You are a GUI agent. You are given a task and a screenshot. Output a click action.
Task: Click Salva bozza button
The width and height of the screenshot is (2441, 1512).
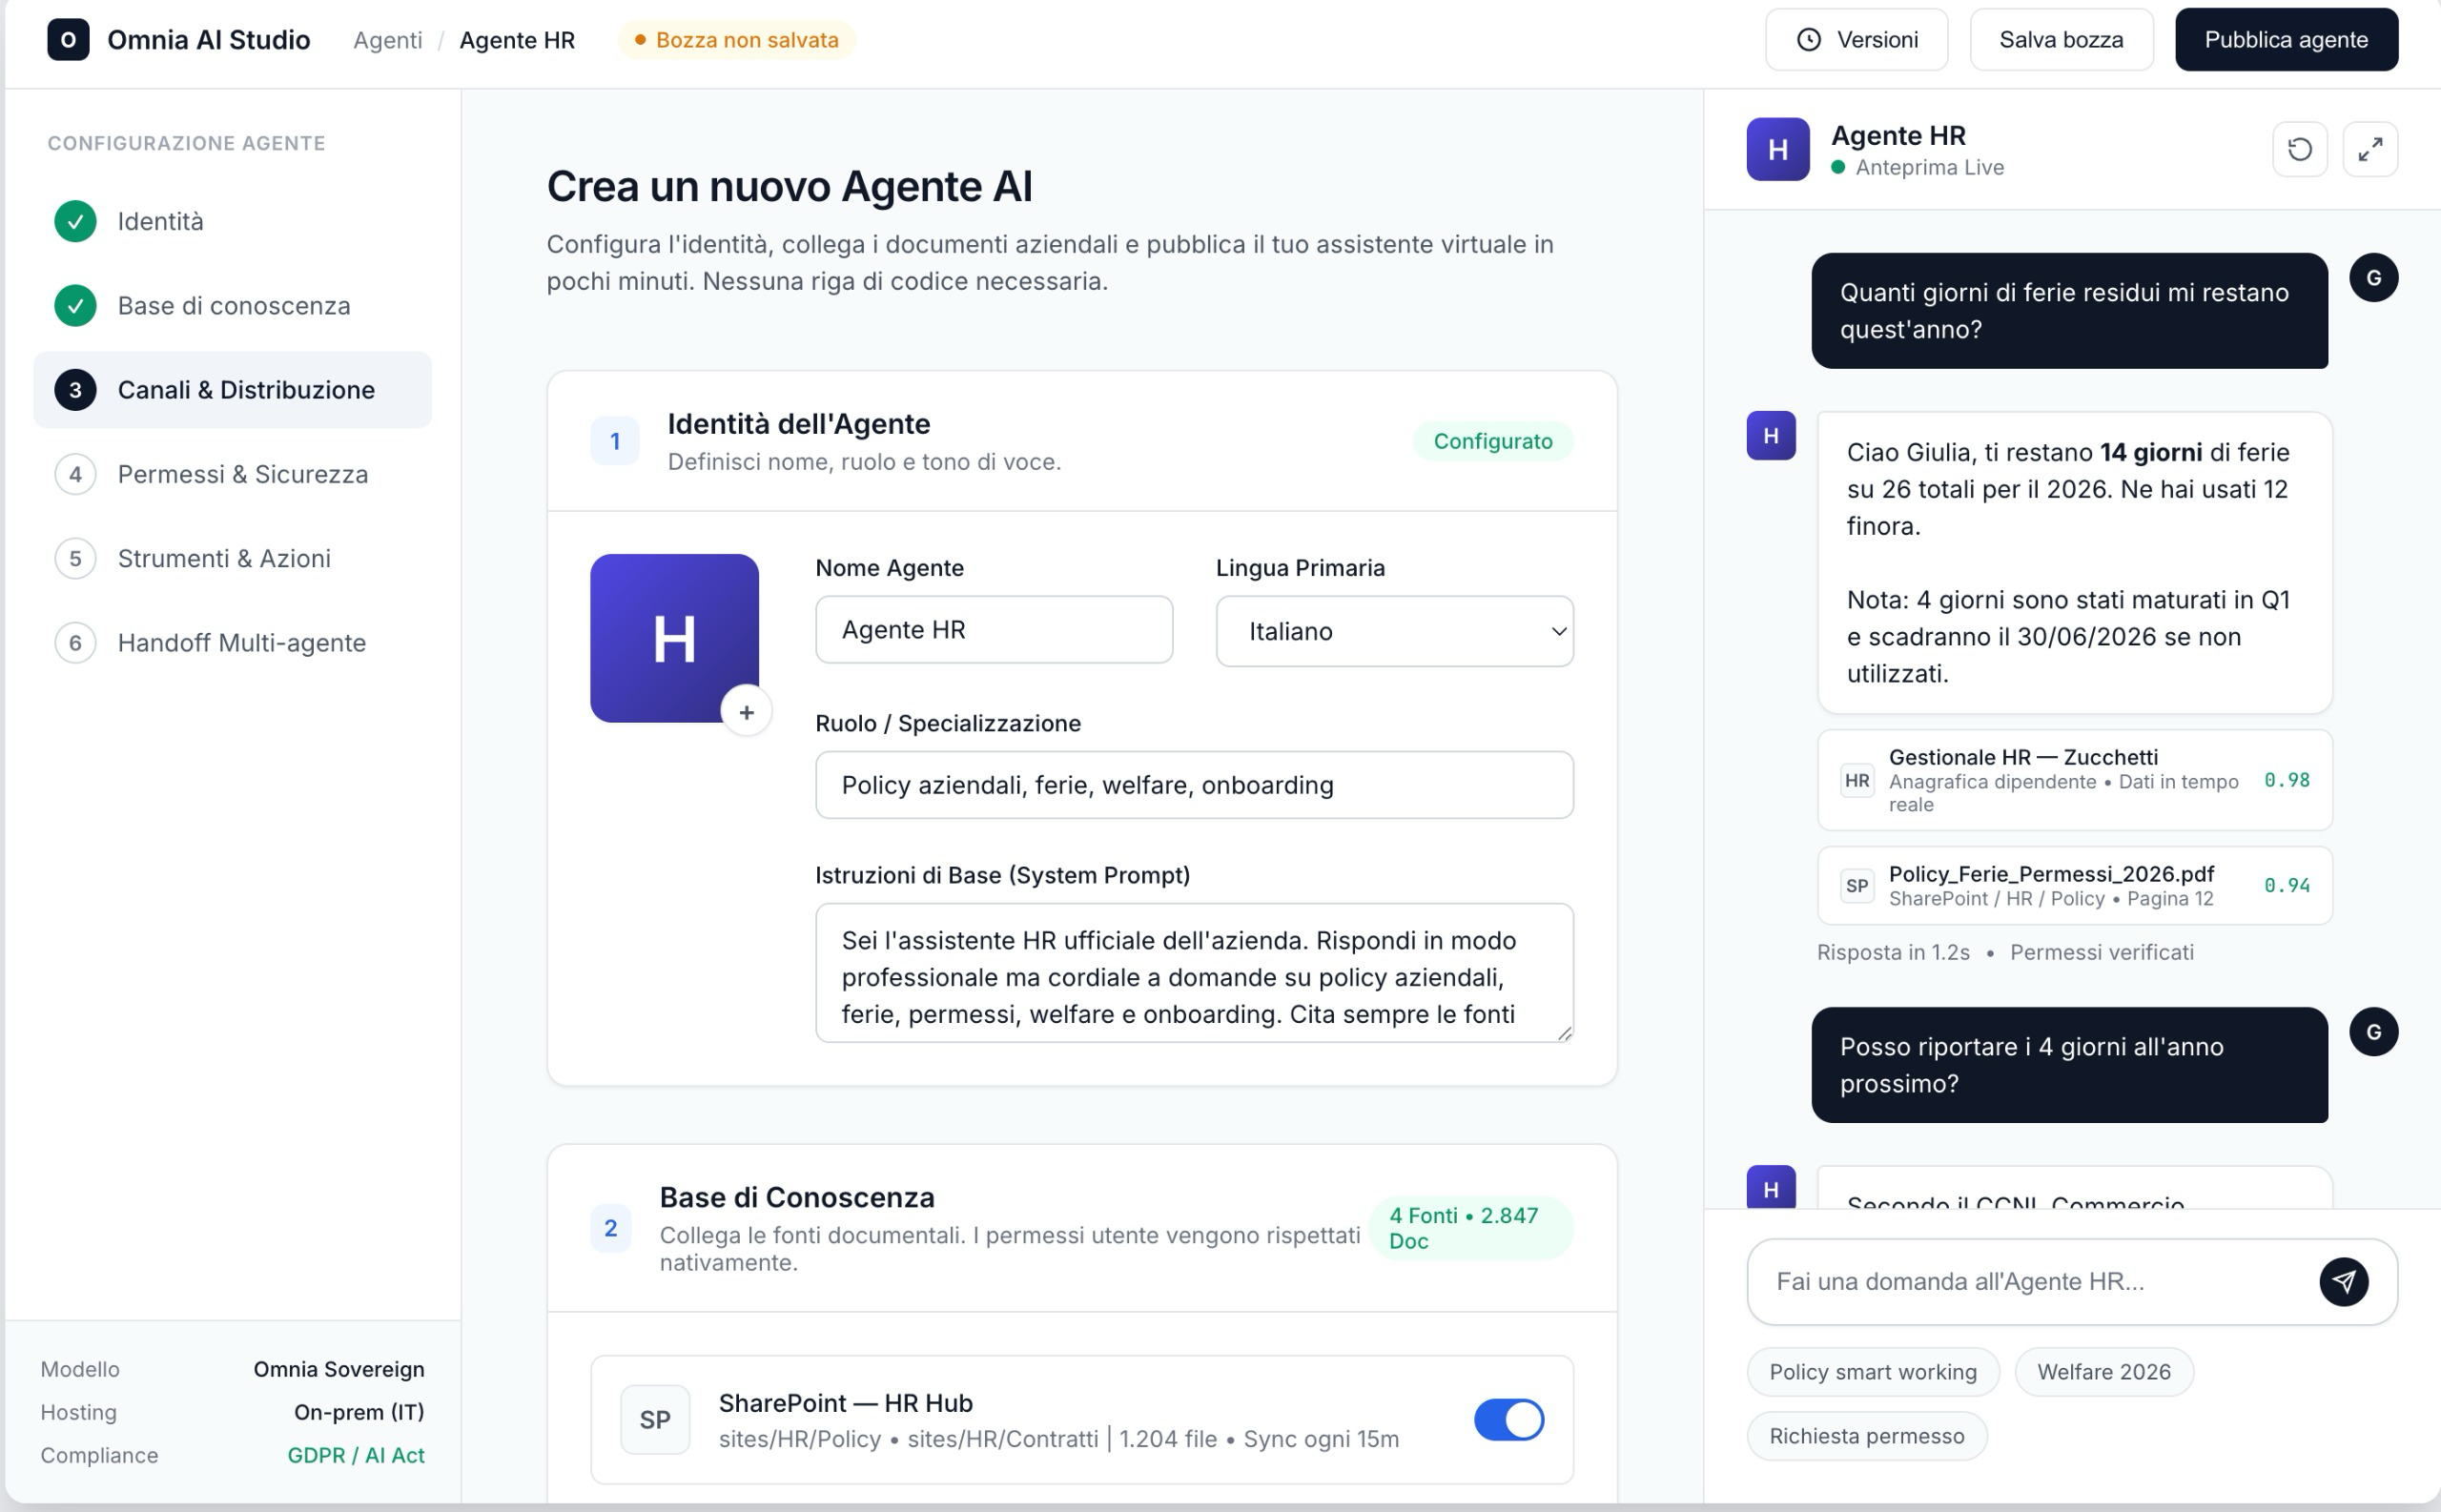pyautogui.click(x=2061, y=40)
